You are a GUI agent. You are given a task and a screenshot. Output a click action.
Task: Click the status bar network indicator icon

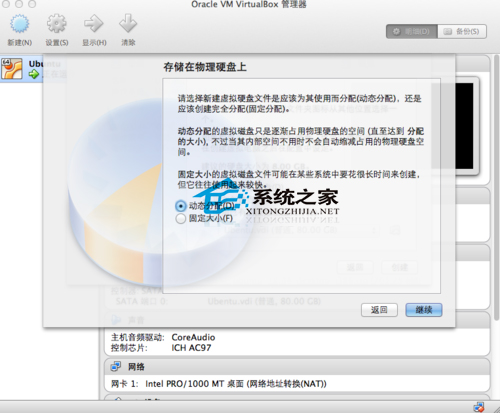(x=479, y=407)
